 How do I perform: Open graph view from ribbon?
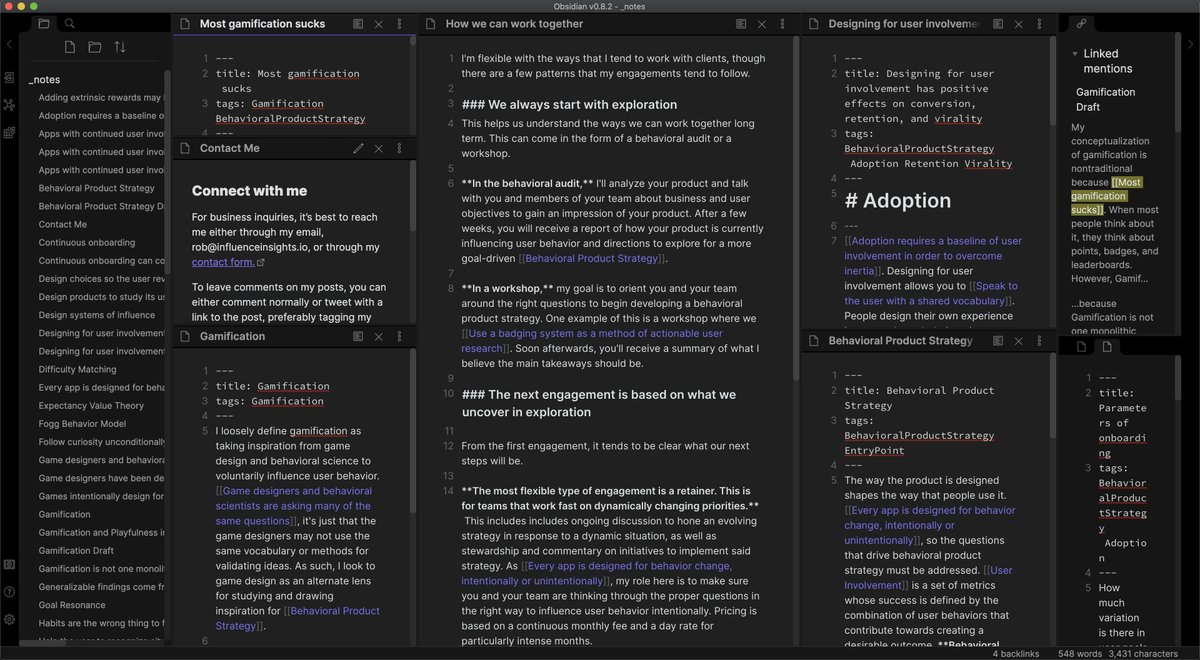[x=9, y=104]
